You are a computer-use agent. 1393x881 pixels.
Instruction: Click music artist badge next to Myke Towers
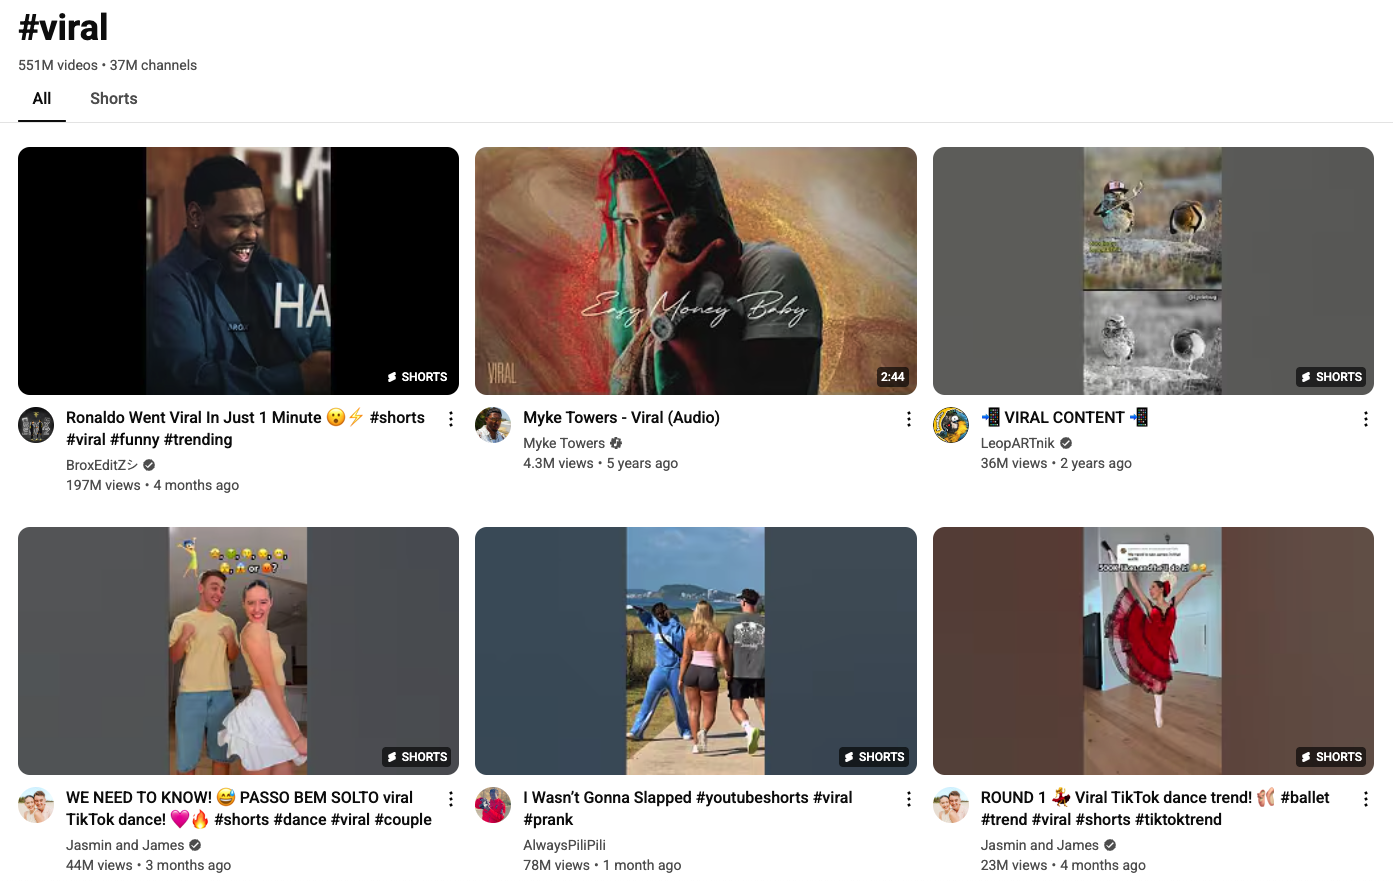point(616,443)
